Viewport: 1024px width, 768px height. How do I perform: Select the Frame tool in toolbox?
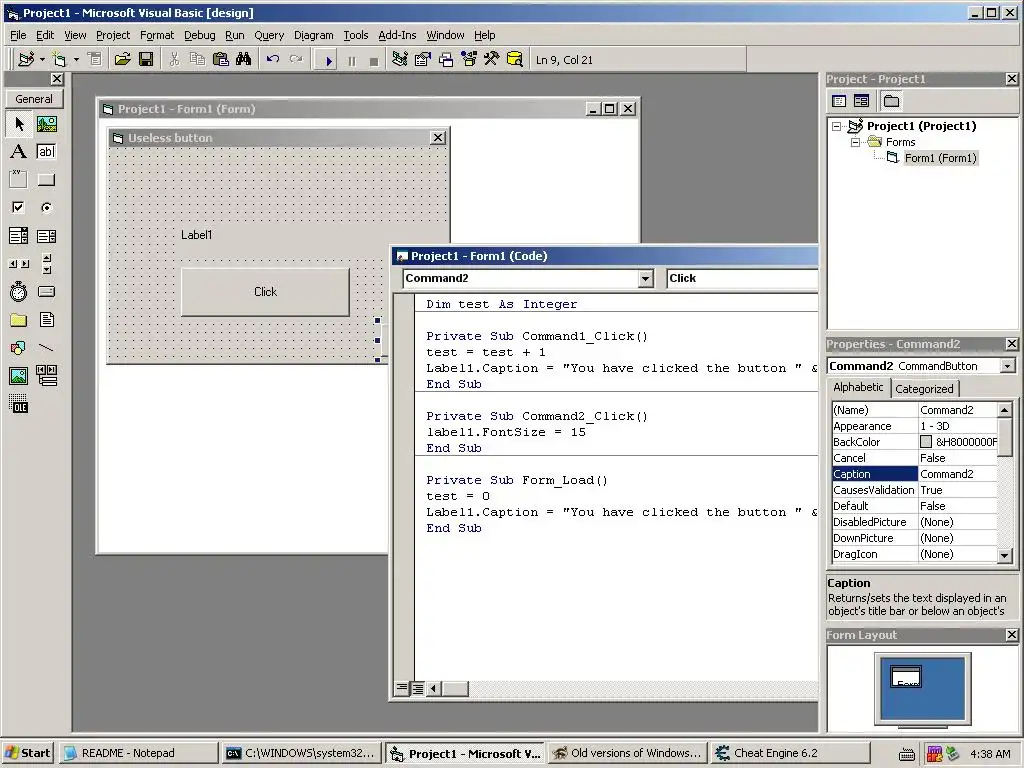point(19,180)
